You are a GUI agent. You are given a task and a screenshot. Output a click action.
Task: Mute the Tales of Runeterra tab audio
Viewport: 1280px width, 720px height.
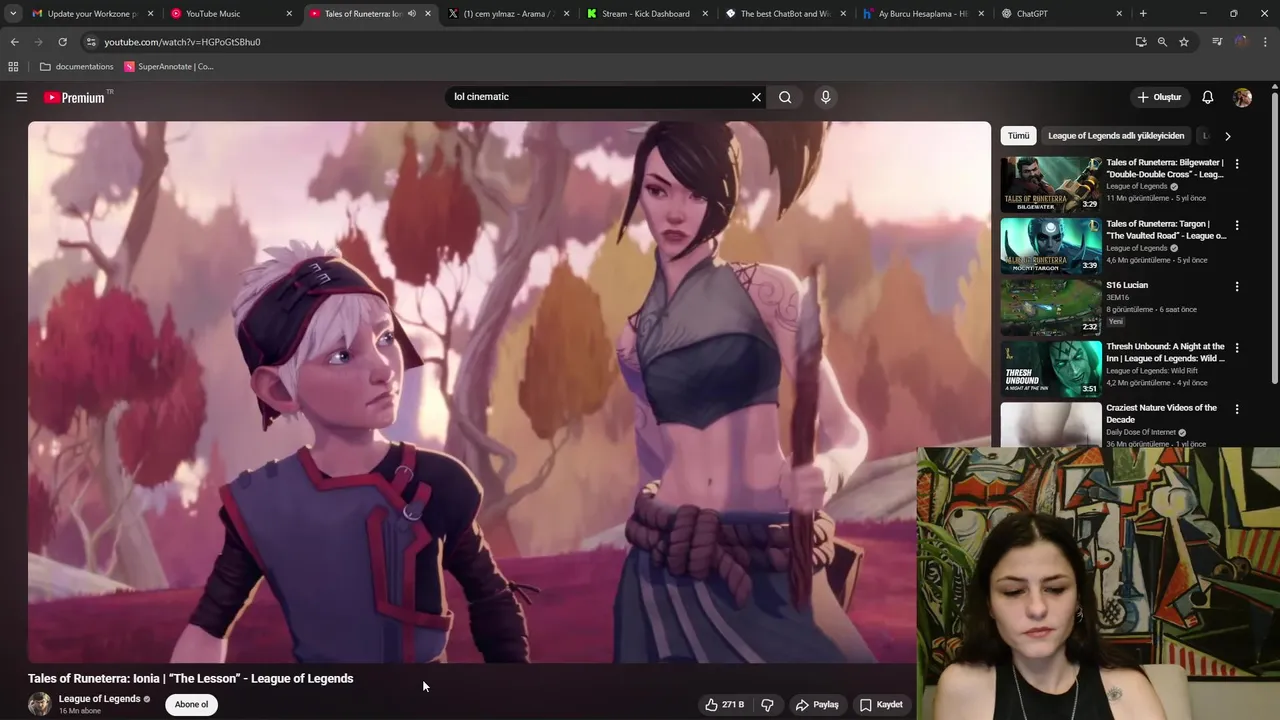click(x=412, y=14)
